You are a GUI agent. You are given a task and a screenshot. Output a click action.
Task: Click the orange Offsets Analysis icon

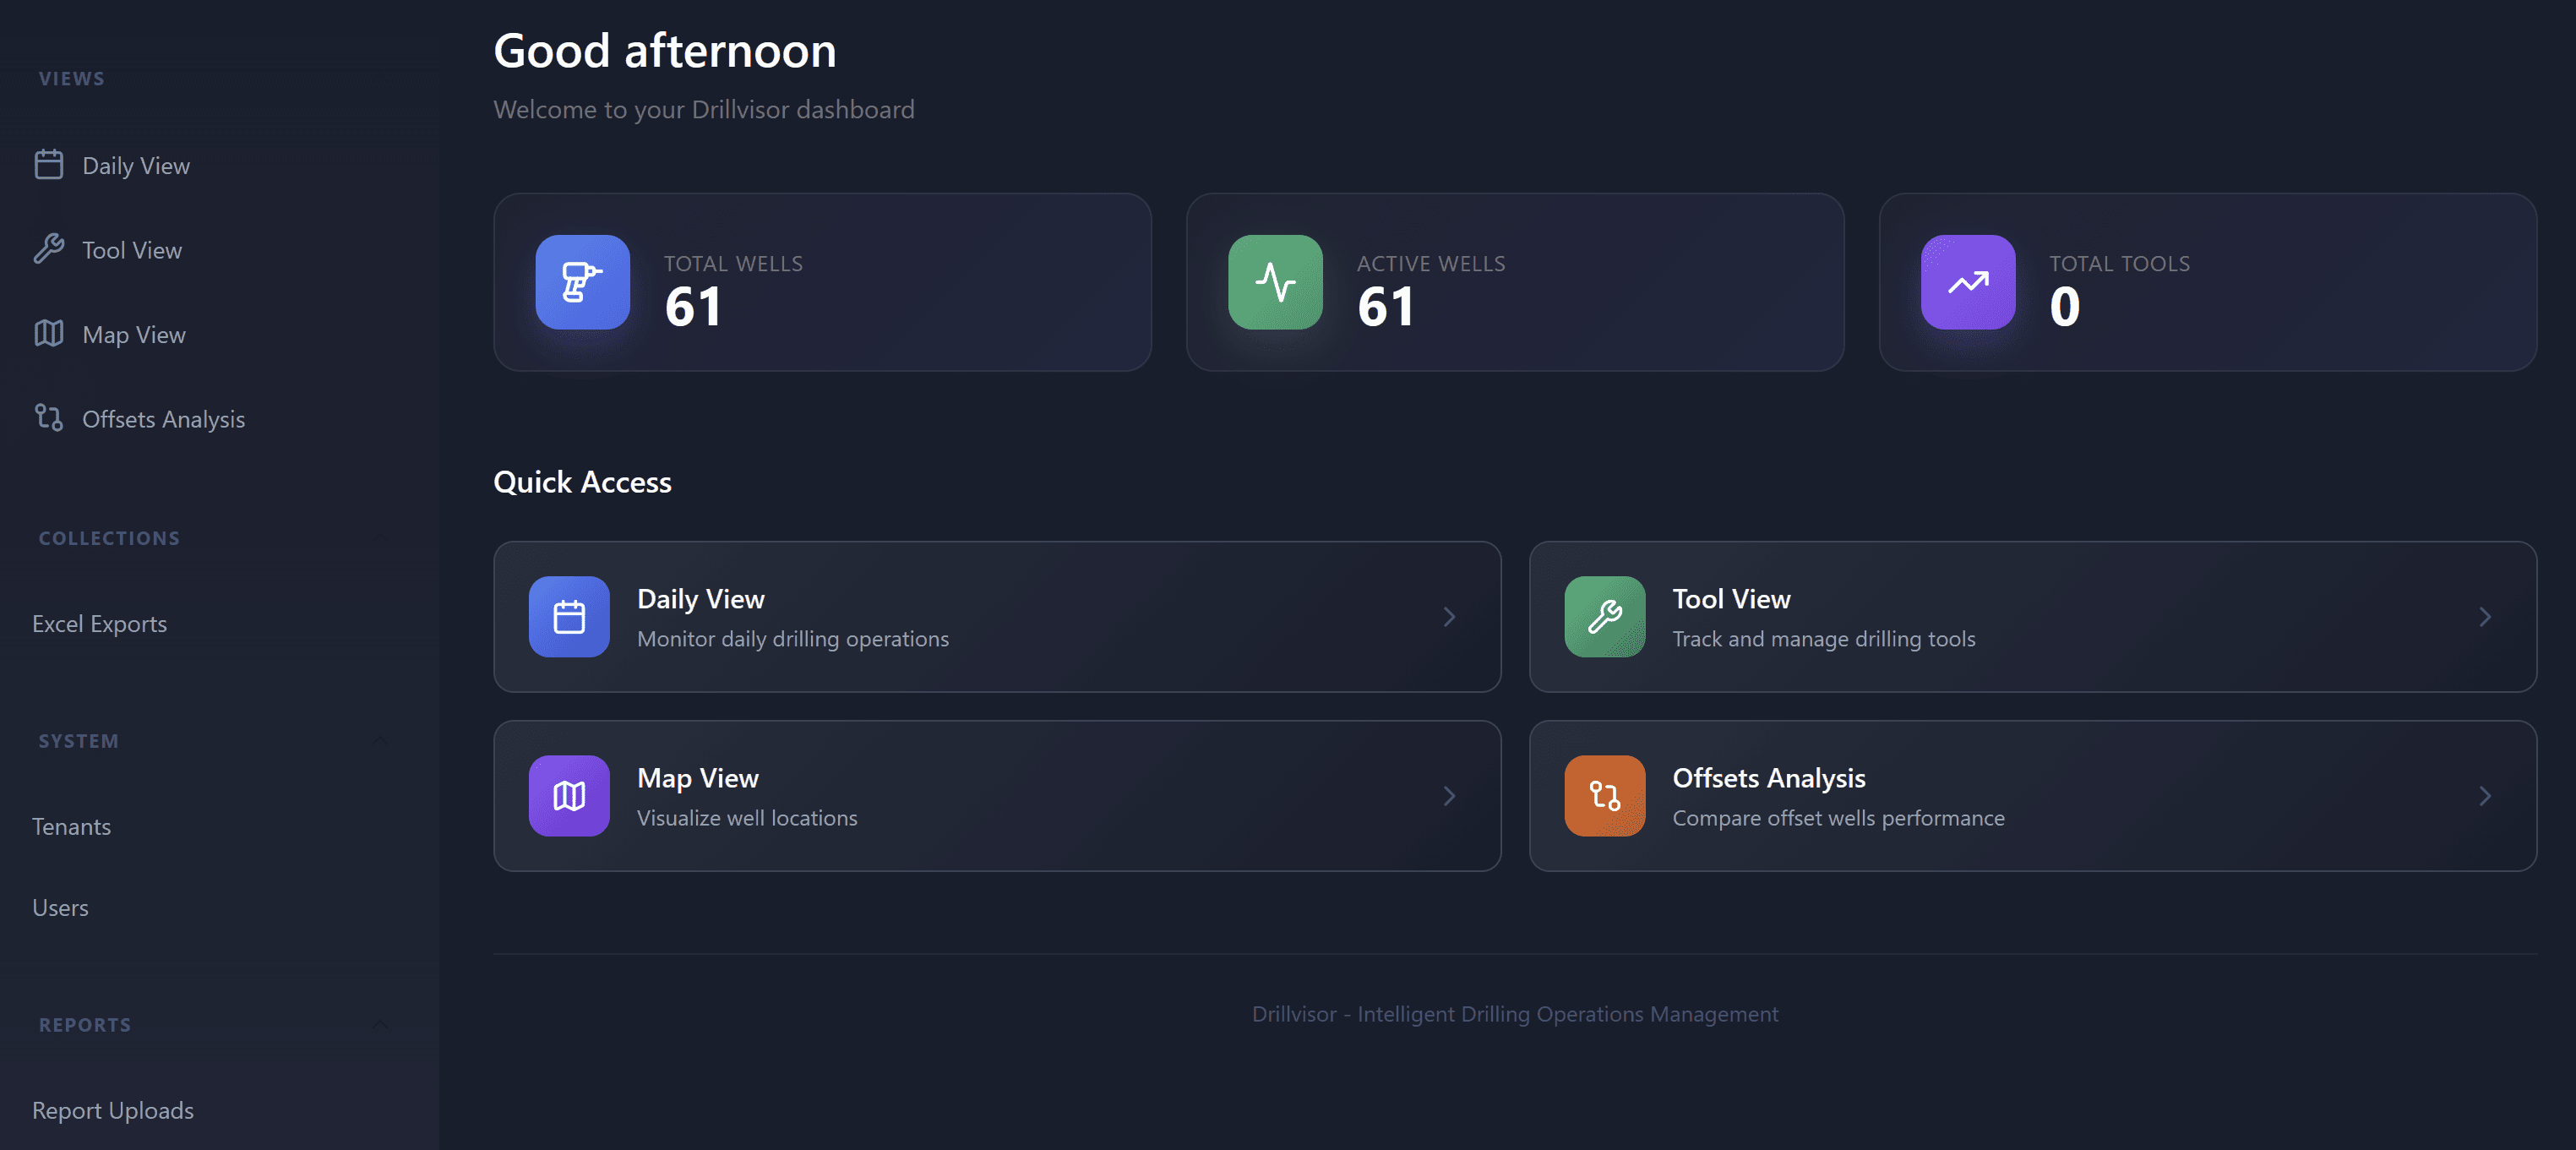click(x=1603, y=795)
